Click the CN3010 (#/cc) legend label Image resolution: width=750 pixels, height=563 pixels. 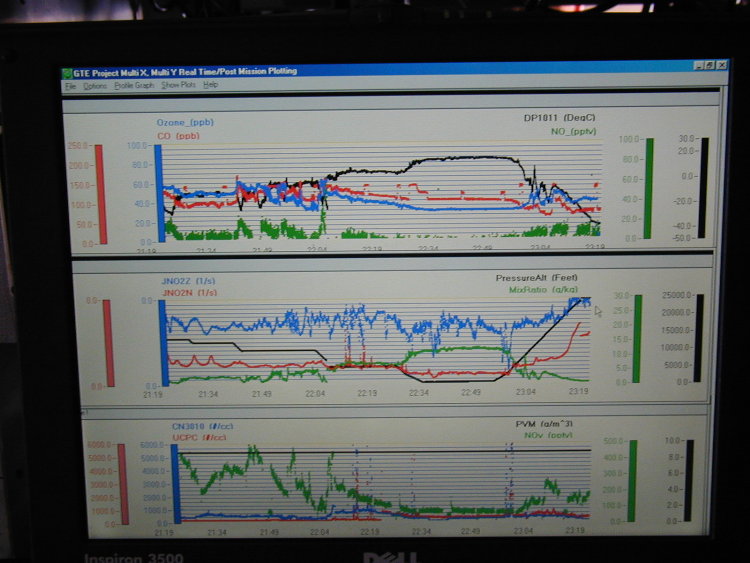(203, 426)
